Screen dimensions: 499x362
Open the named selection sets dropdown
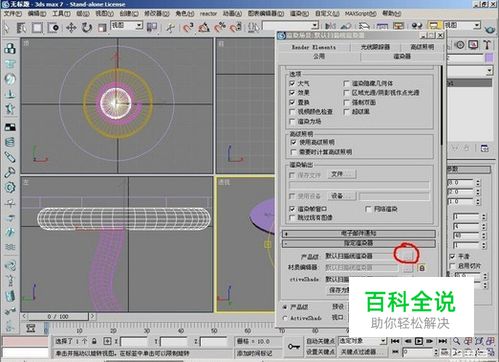coord(290,25)
